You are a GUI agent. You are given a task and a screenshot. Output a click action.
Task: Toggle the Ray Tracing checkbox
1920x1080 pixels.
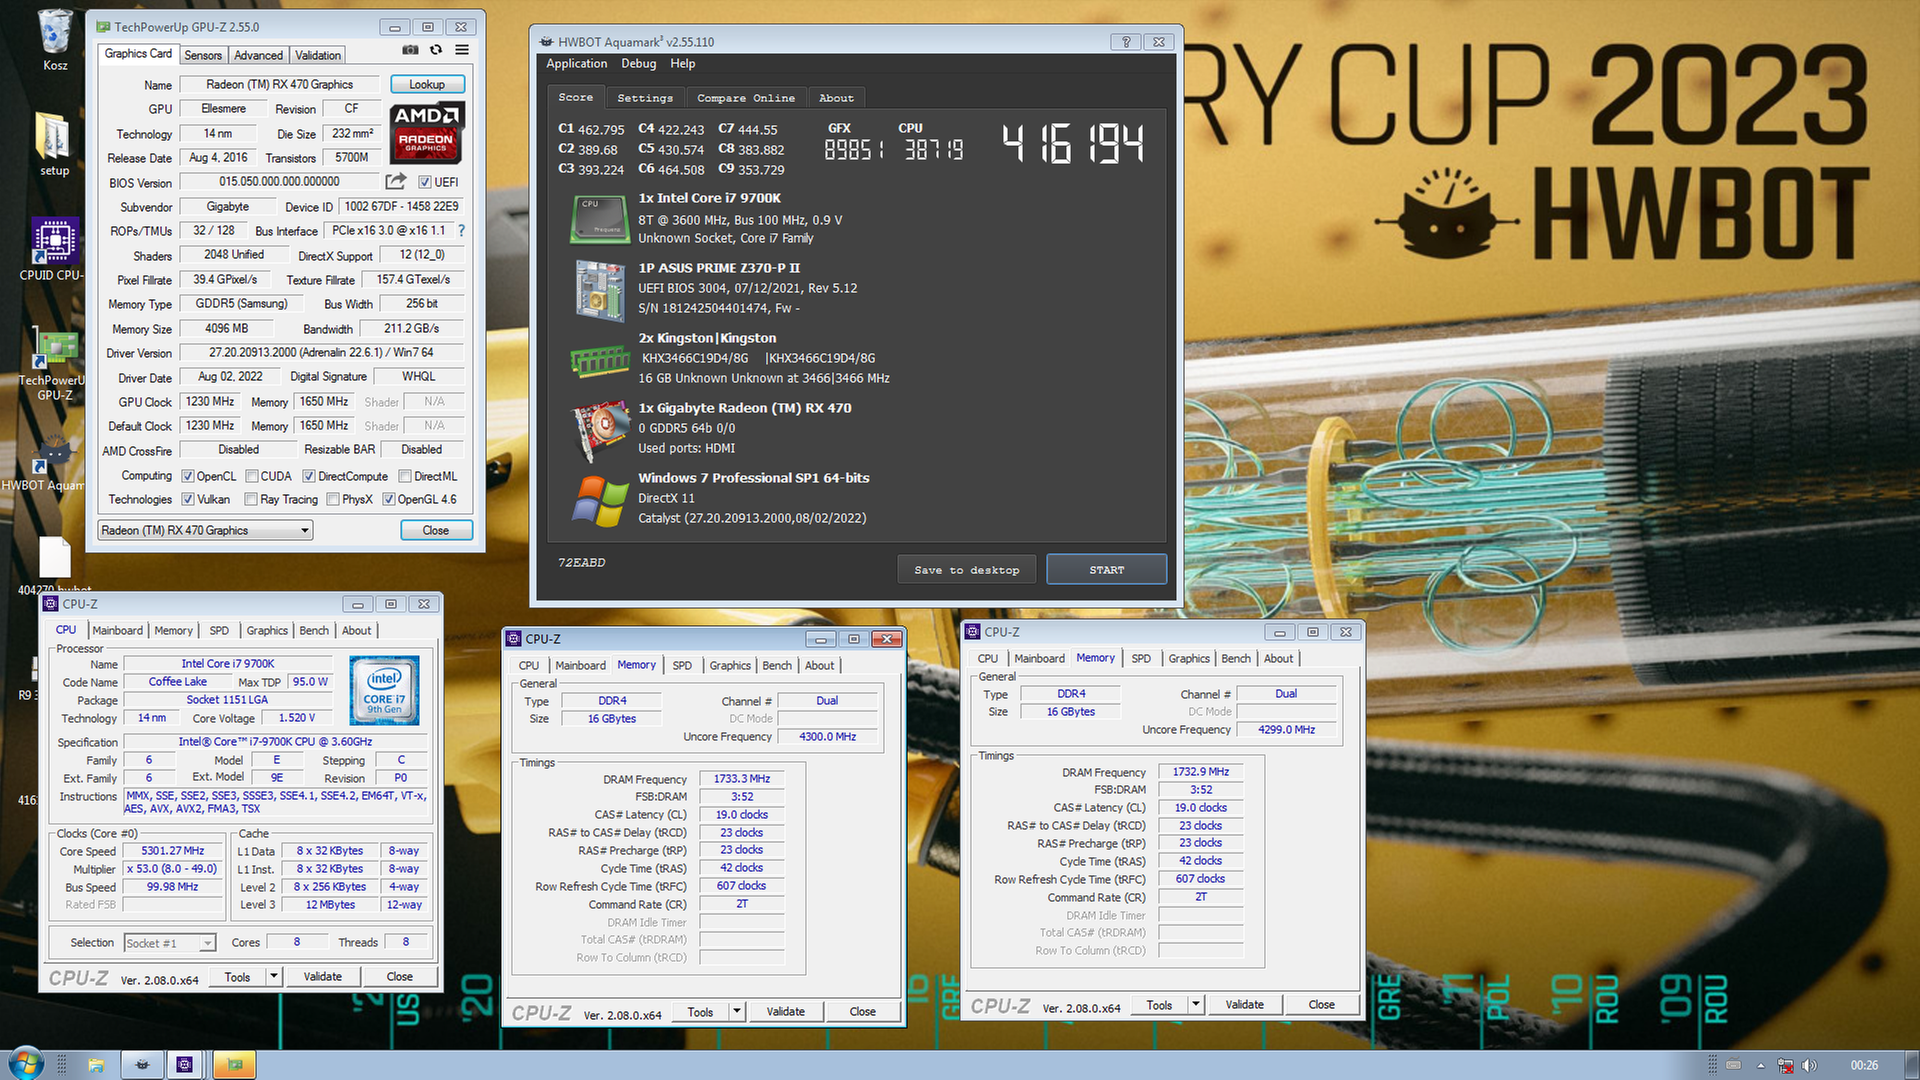[251, 499]
